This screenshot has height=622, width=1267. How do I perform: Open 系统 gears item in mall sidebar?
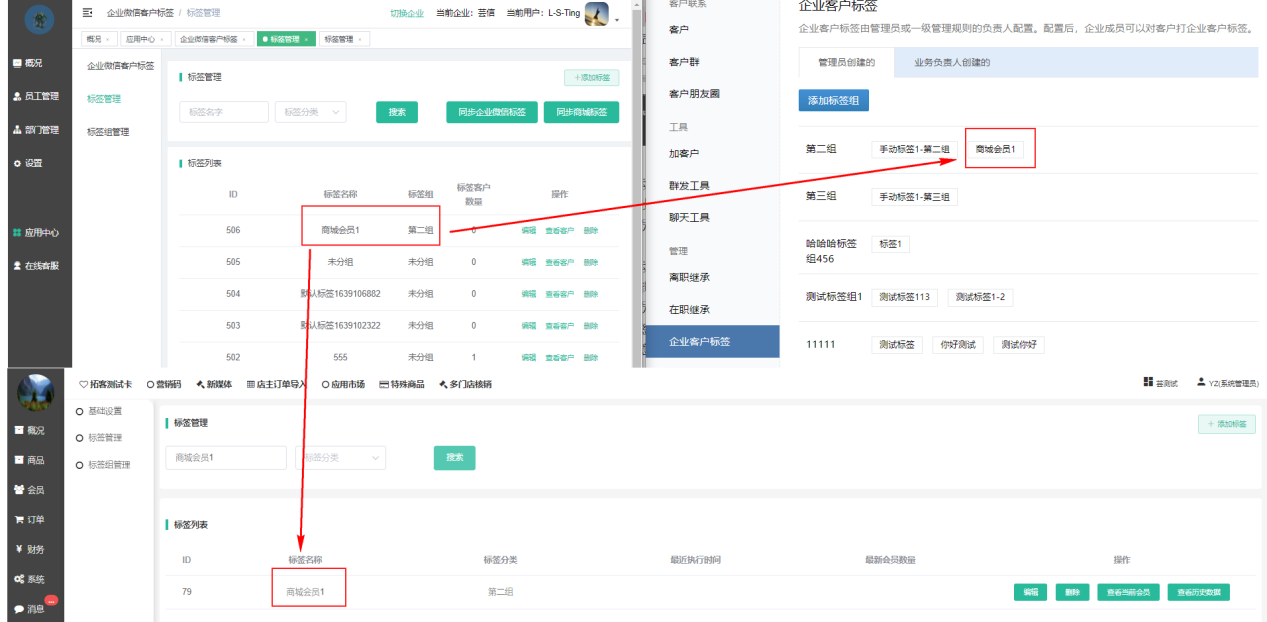click(29, 579)
